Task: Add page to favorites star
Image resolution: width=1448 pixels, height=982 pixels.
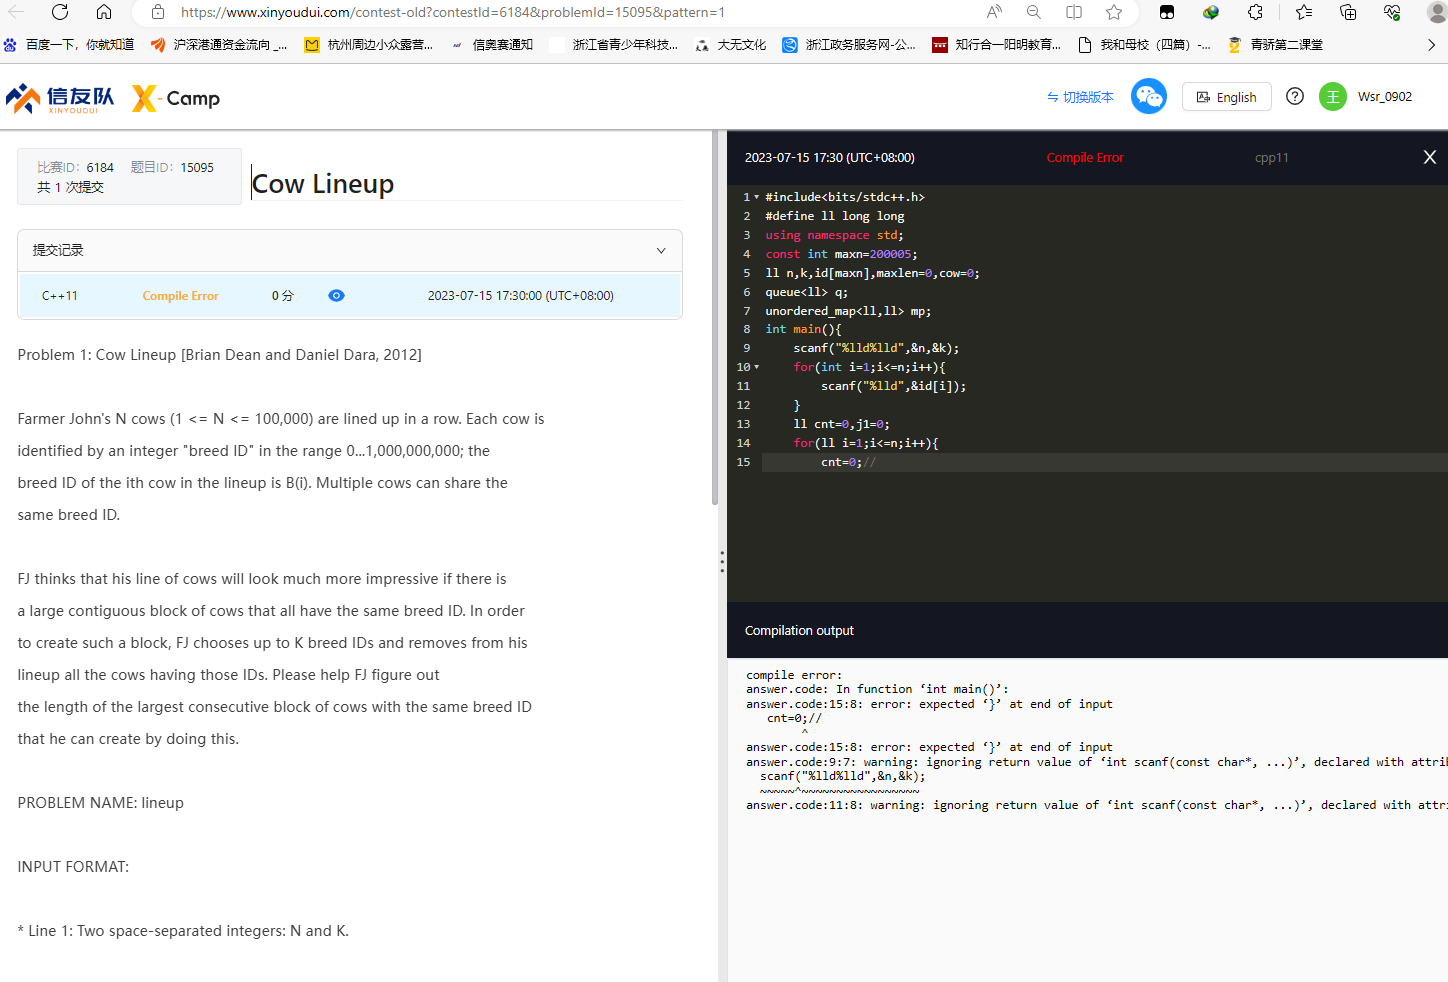Action: (1114, 12)
